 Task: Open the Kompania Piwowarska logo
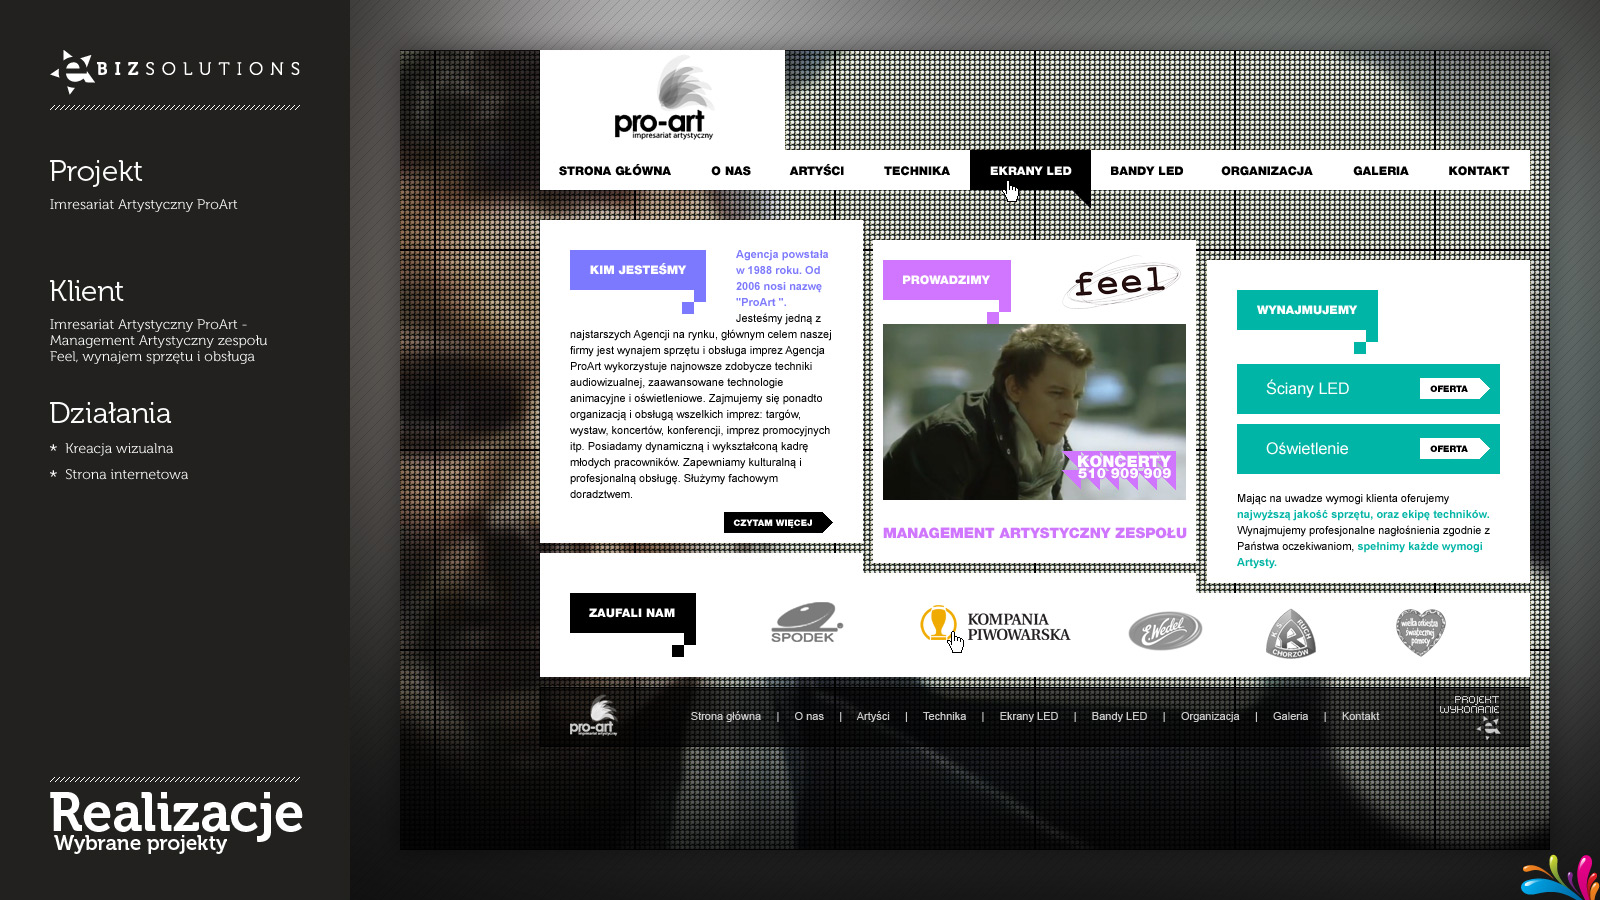[995, 626]
